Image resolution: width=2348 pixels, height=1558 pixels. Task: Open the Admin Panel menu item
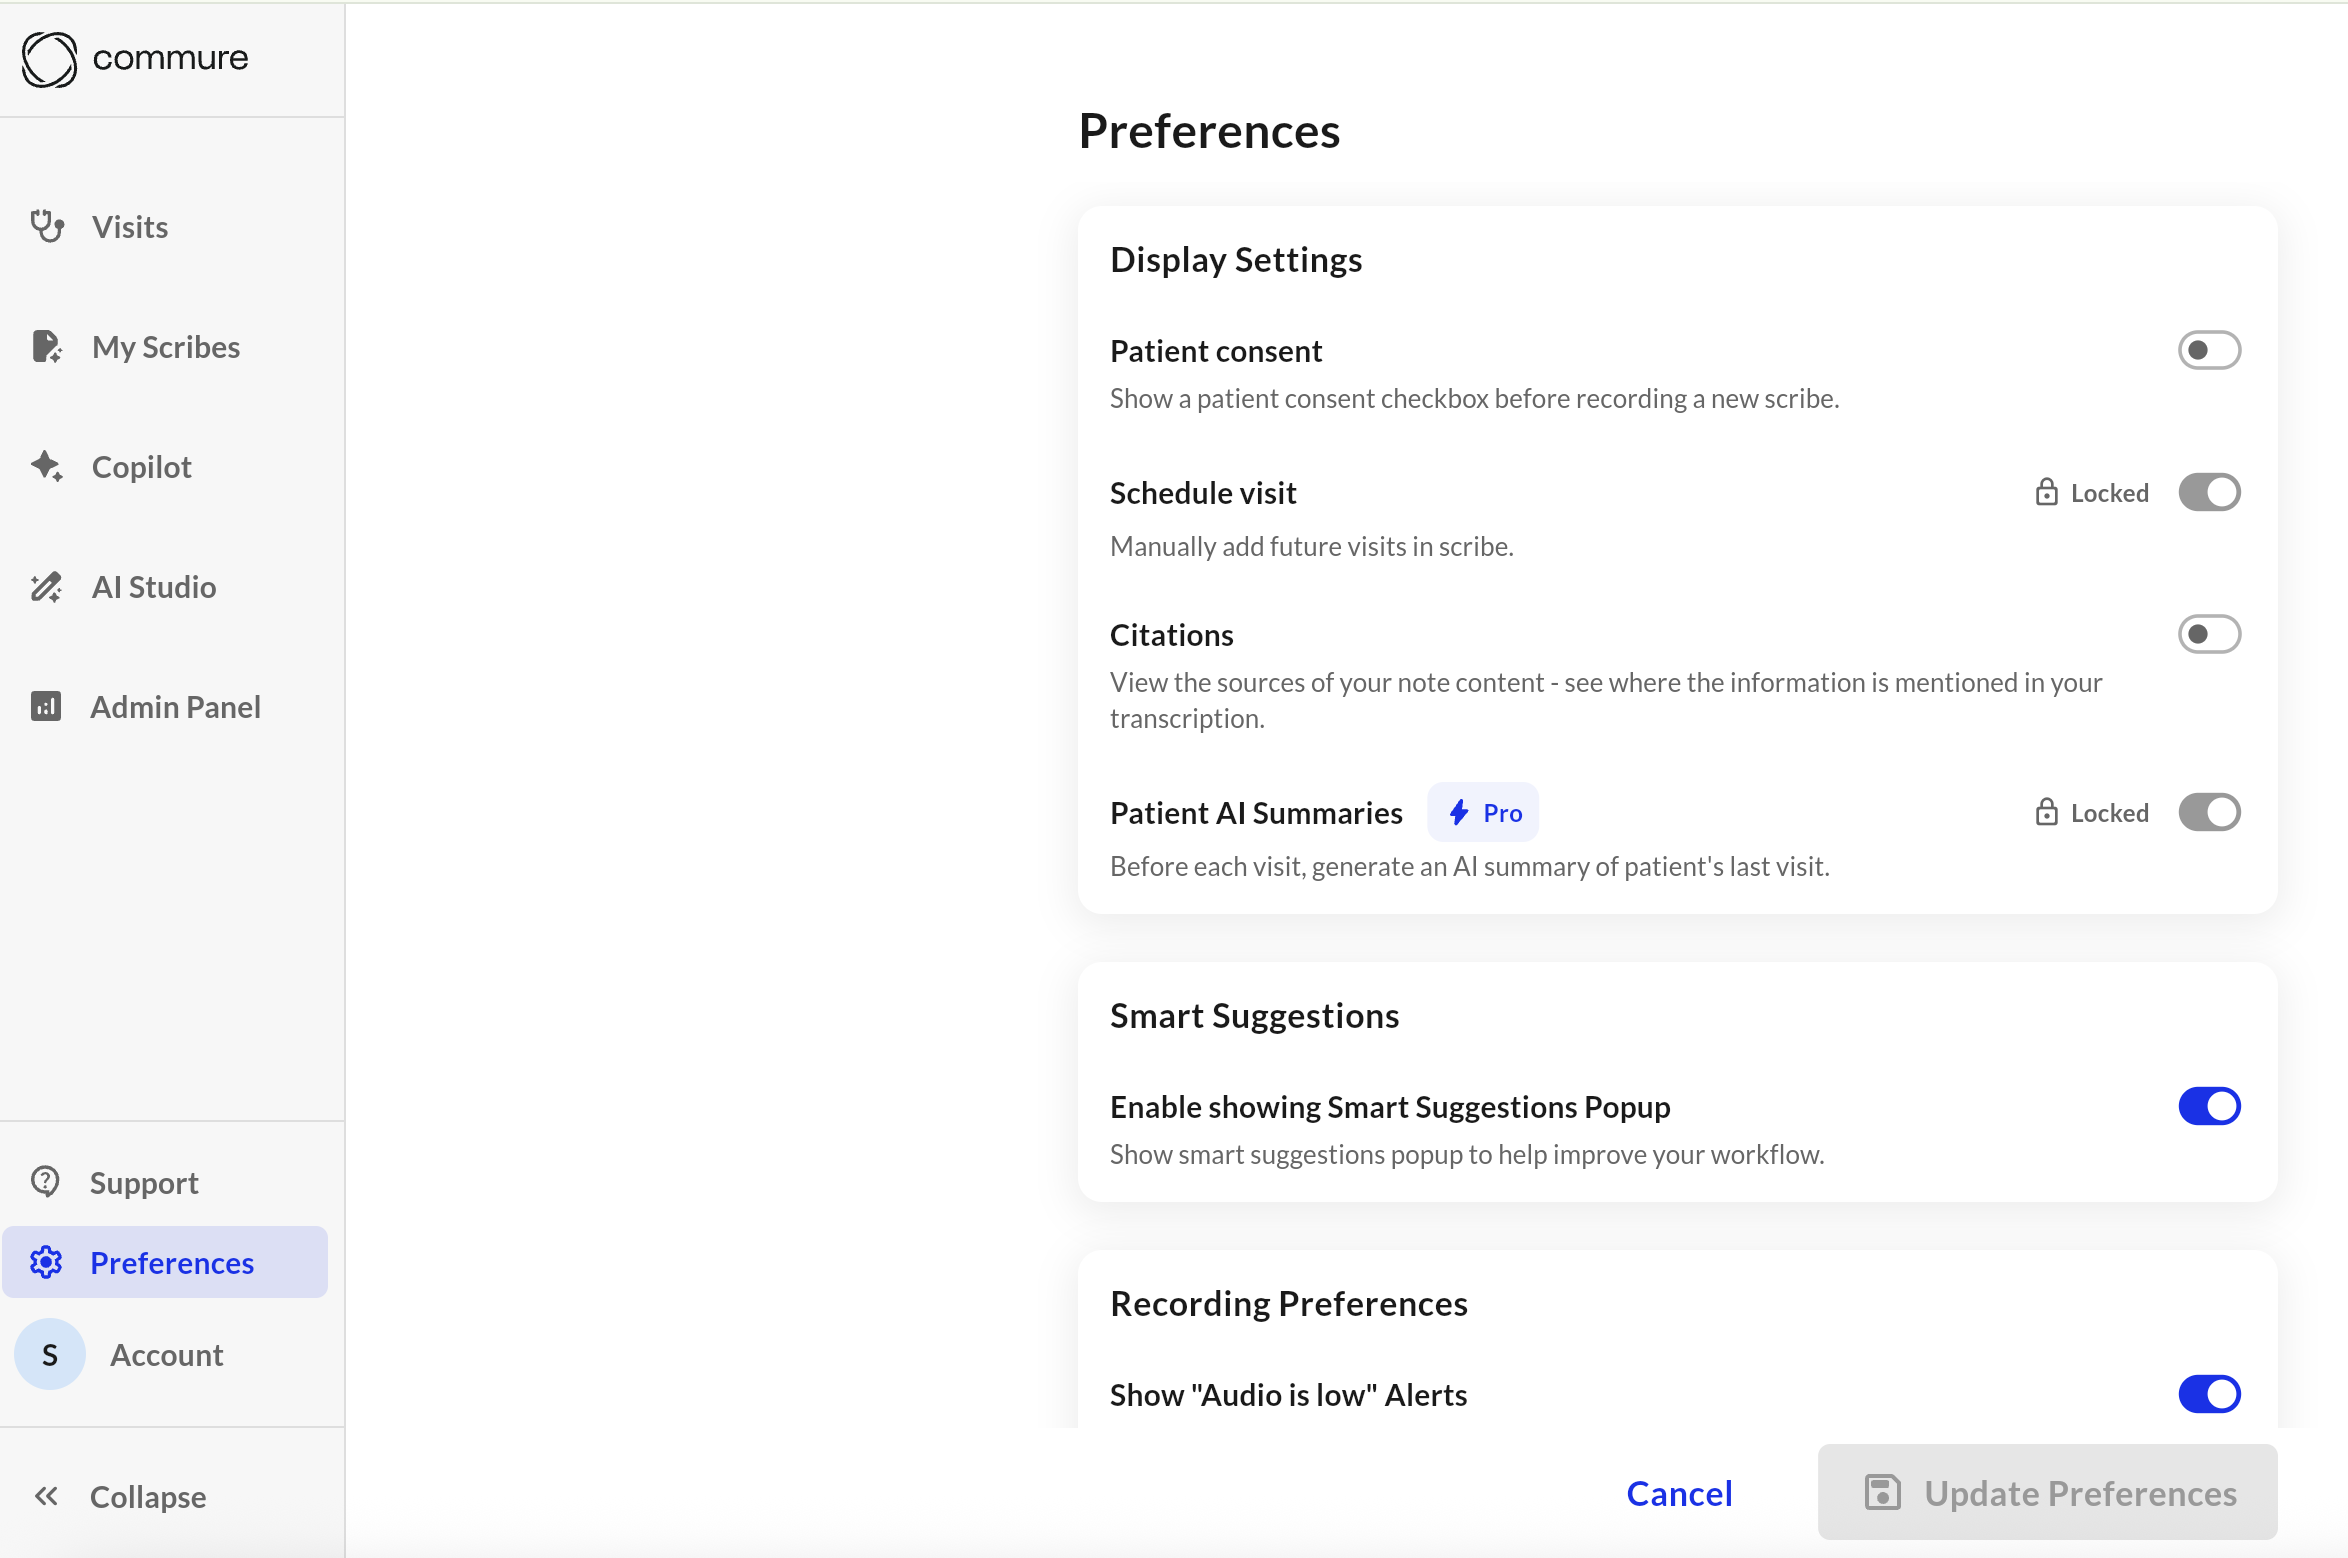tap(175, 707)
